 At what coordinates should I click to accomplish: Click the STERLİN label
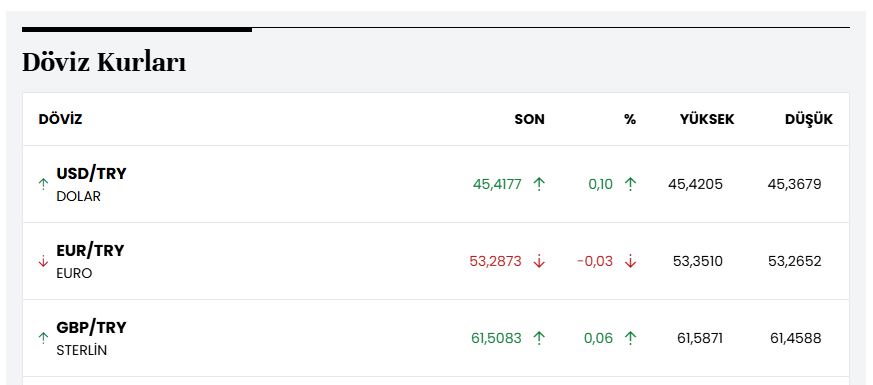(x=81, y=351)
